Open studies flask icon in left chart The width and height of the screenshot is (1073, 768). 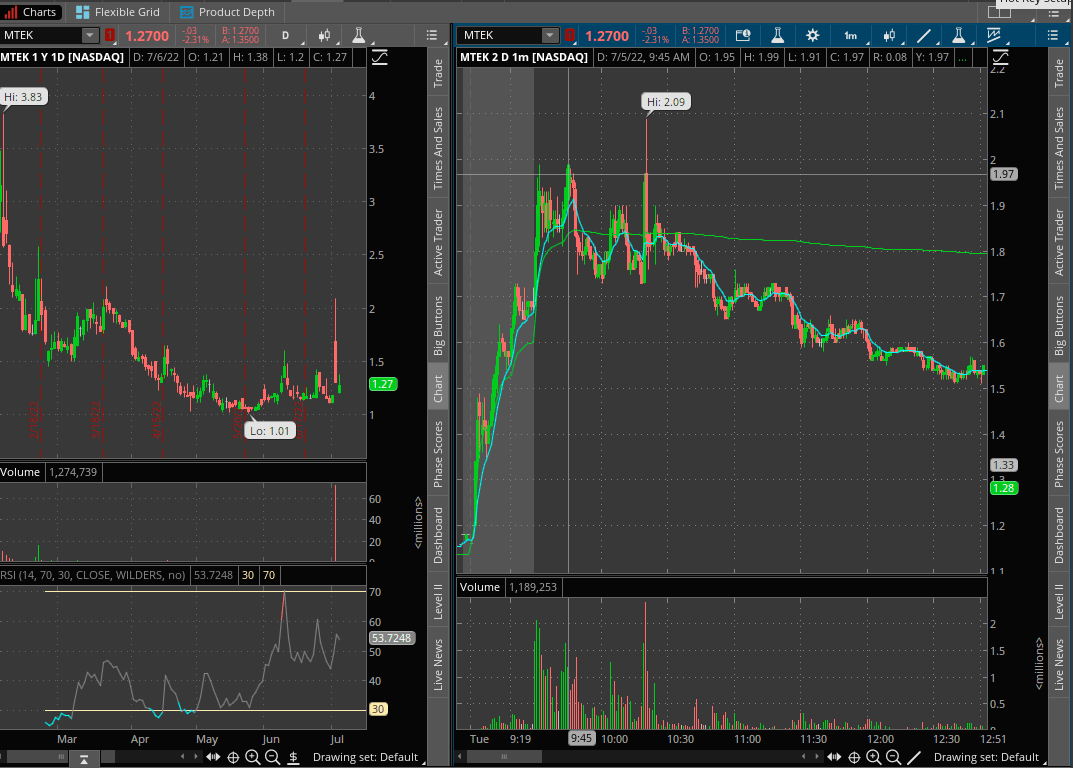tap(359, 36)
